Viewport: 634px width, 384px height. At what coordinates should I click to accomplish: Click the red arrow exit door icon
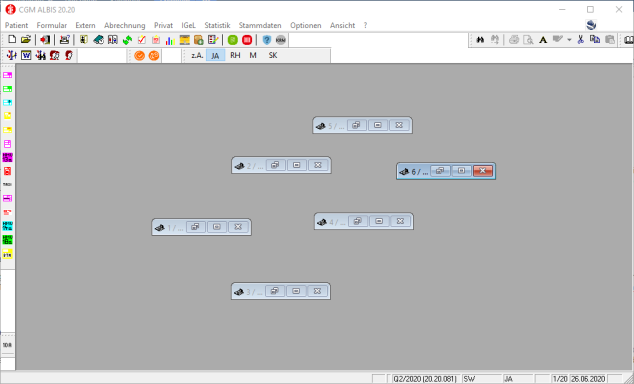tap(45, 40)
